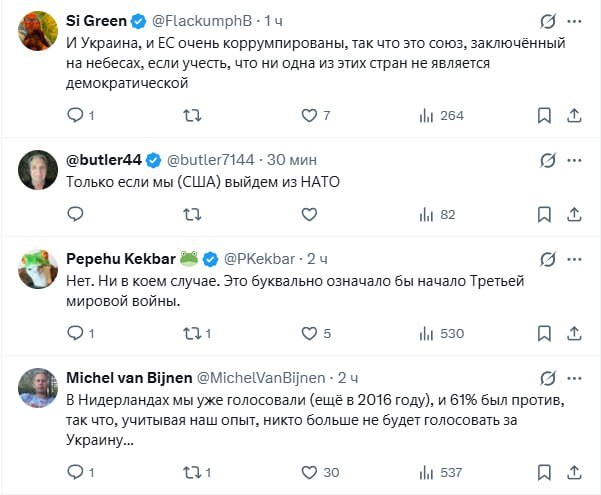Bookmark Si Green's tweet

(x=545, y=115)
